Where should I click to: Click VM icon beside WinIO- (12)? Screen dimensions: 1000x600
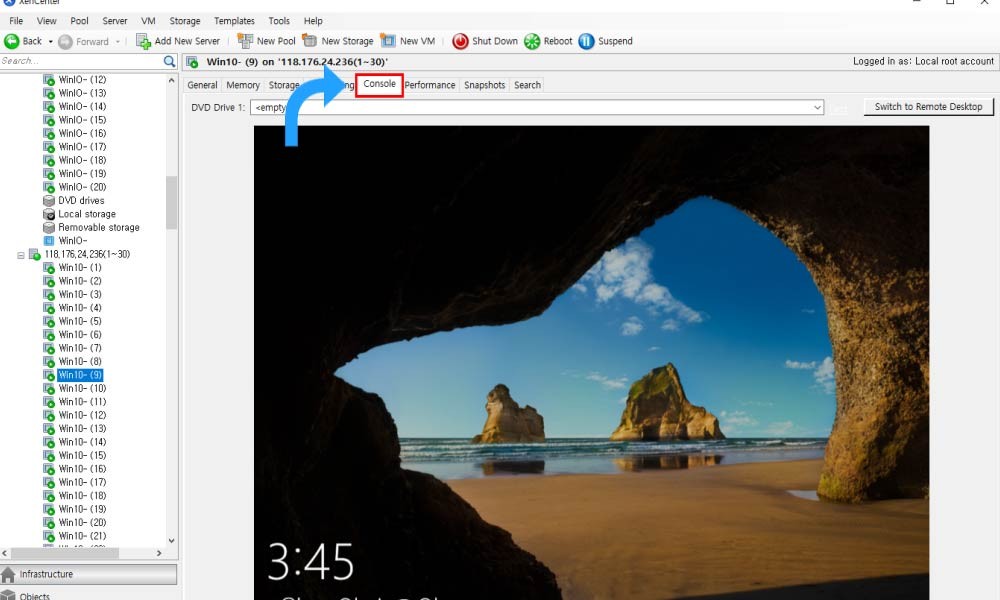pyautogui.click(x=49, y=80)
